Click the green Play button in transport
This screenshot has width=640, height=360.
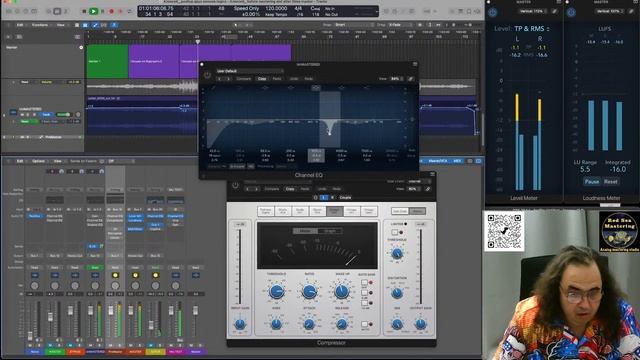[93, 11]
